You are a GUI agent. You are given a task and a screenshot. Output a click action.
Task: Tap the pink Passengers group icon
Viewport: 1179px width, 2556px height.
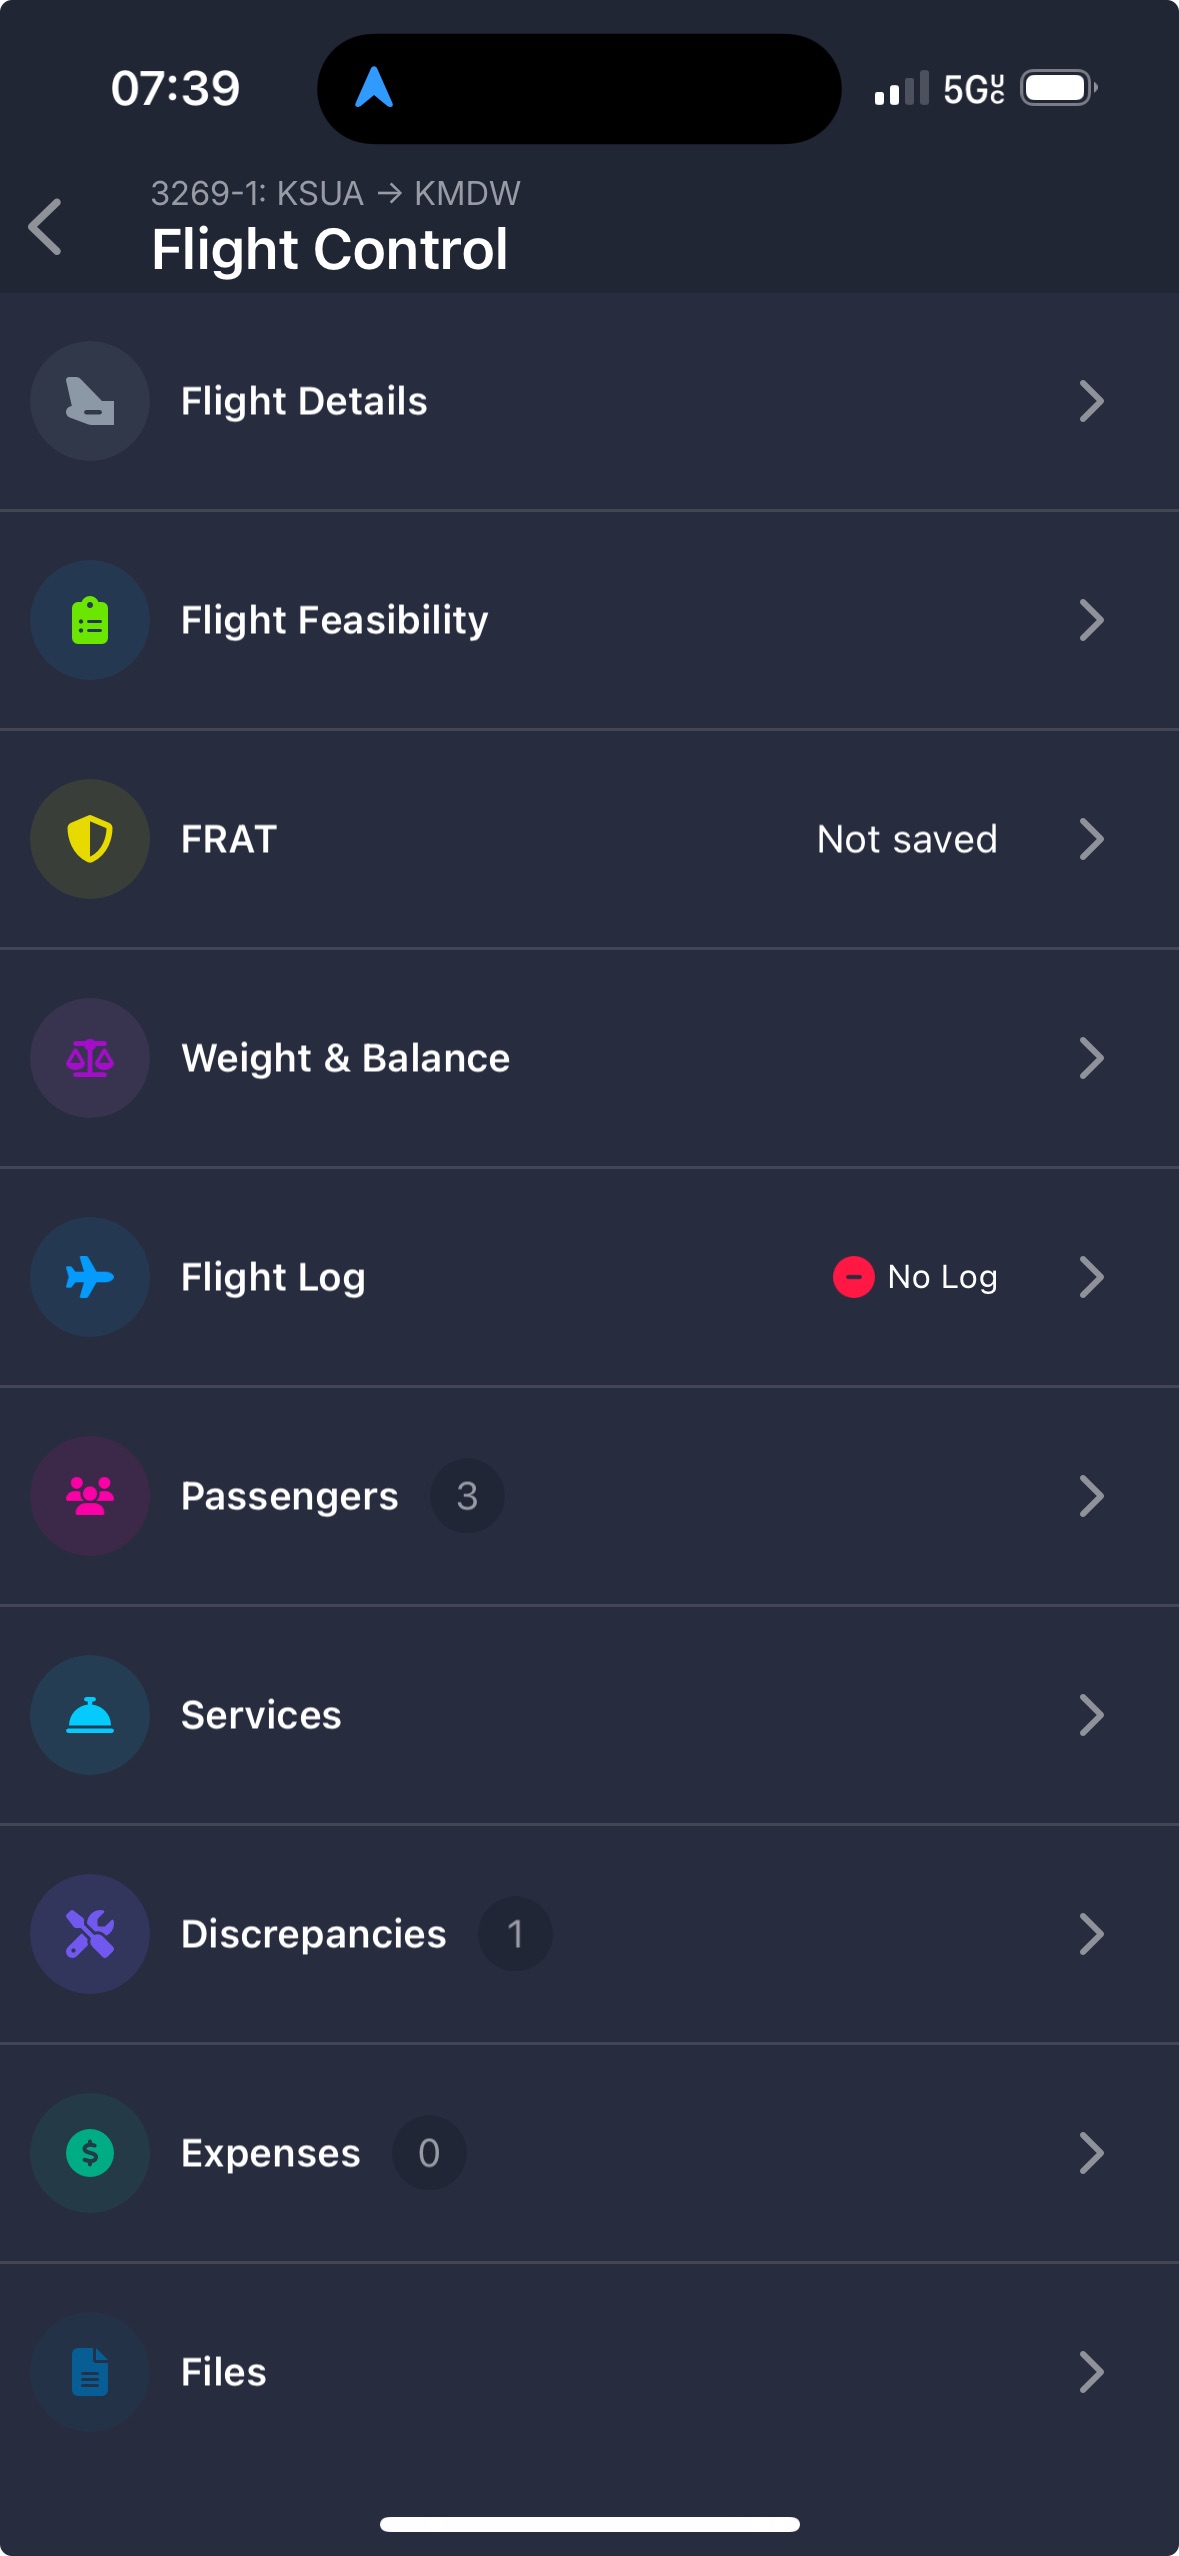tap(90, 1496)
